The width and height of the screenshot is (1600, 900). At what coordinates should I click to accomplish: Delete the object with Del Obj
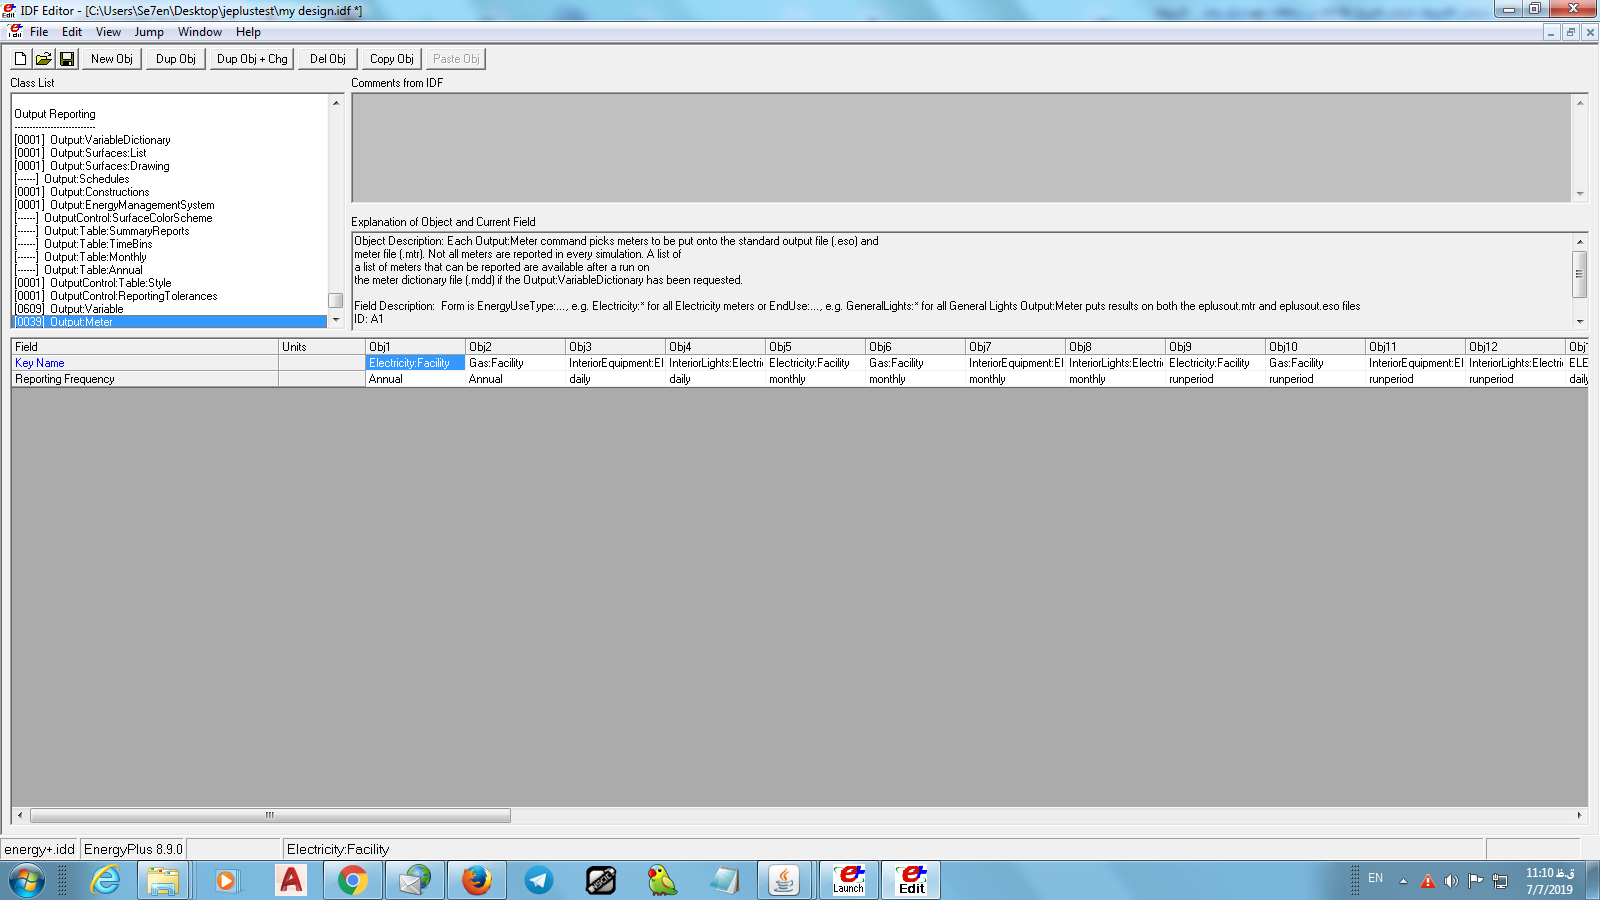pos(327,59)
